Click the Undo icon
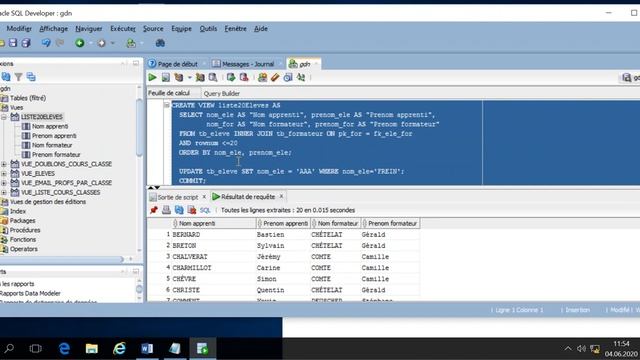This screenshot has width=640, height=360. click(46, 43)
